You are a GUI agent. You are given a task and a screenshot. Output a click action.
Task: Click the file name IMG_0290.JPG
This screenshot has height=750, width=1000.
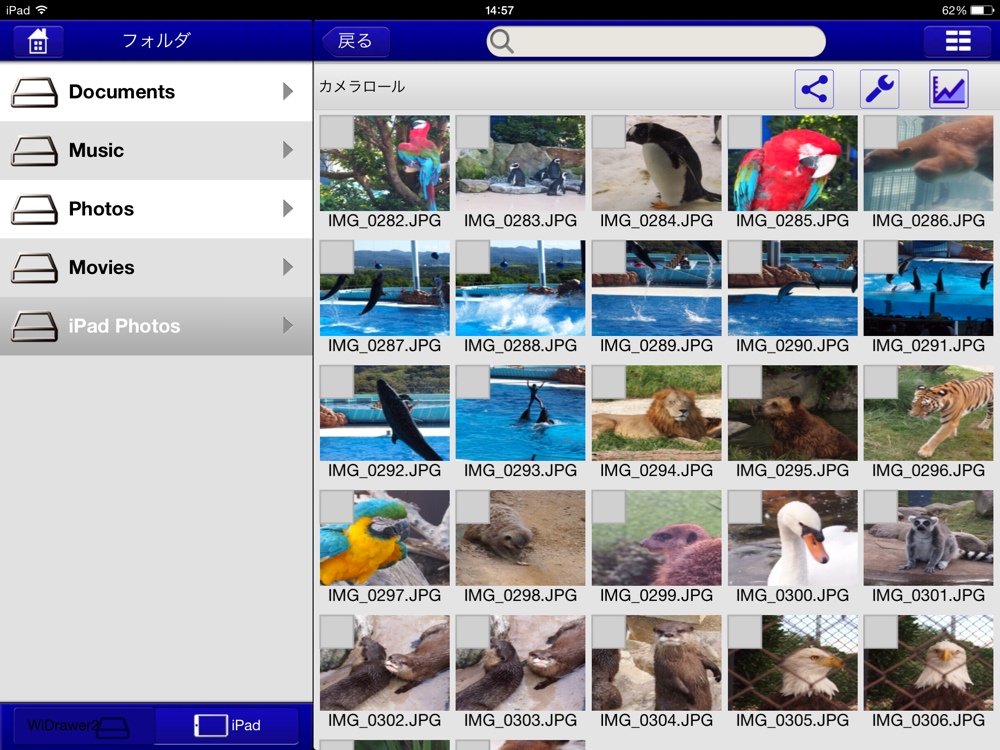coord(793,346)
